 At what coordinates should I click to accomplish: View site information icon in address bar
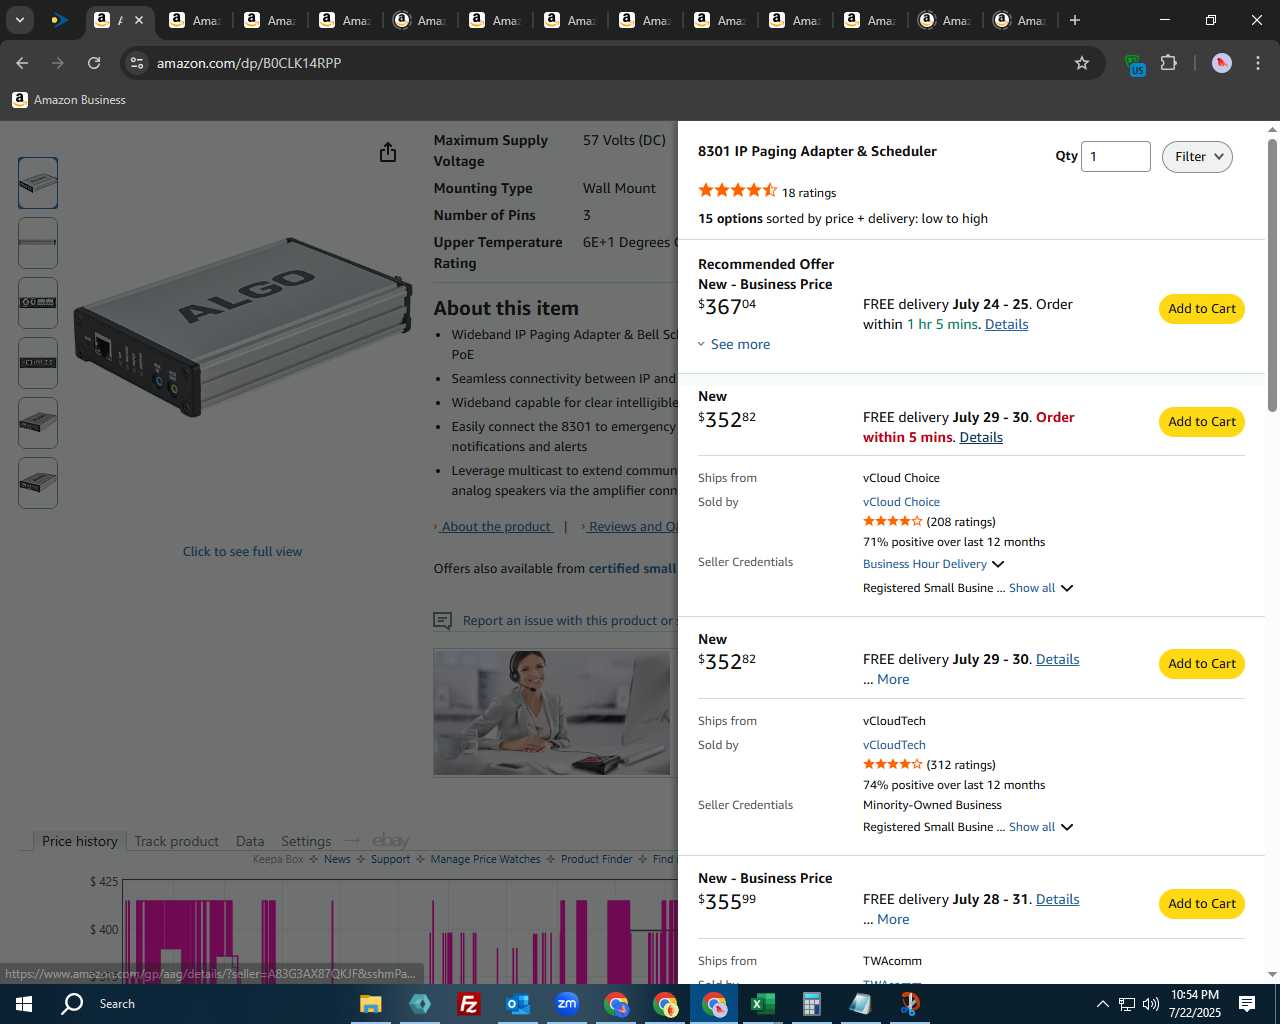click(x=137, y=63)
